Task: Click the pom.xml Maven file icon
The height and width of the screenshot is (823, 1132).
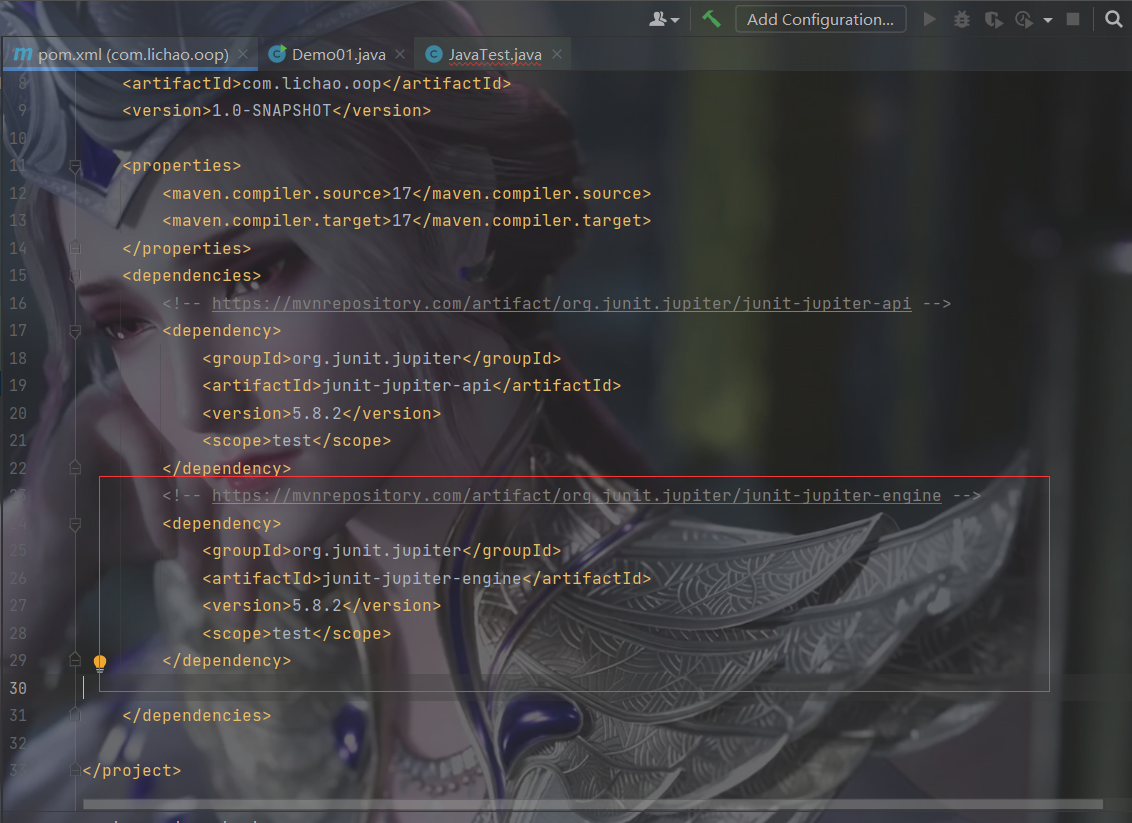Action: [23, 54]
